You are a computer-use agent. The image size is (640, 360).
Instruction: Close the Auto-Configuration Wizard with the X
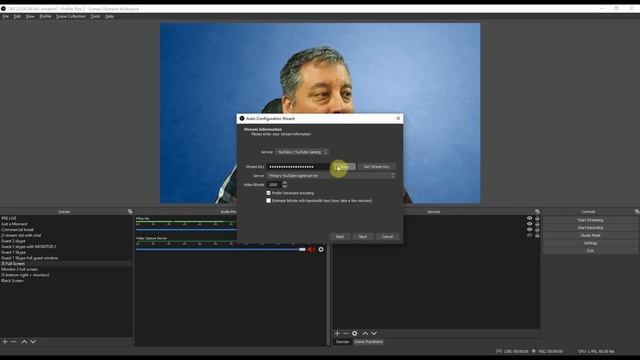tap(398, 118)
